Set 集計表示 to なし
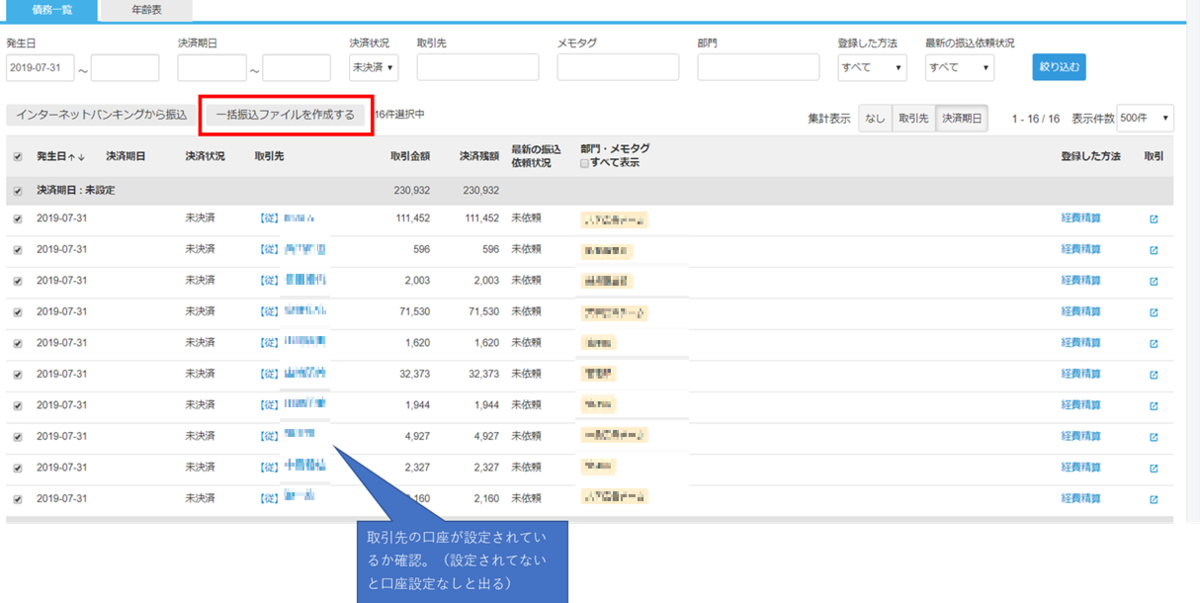 [875, 118]
